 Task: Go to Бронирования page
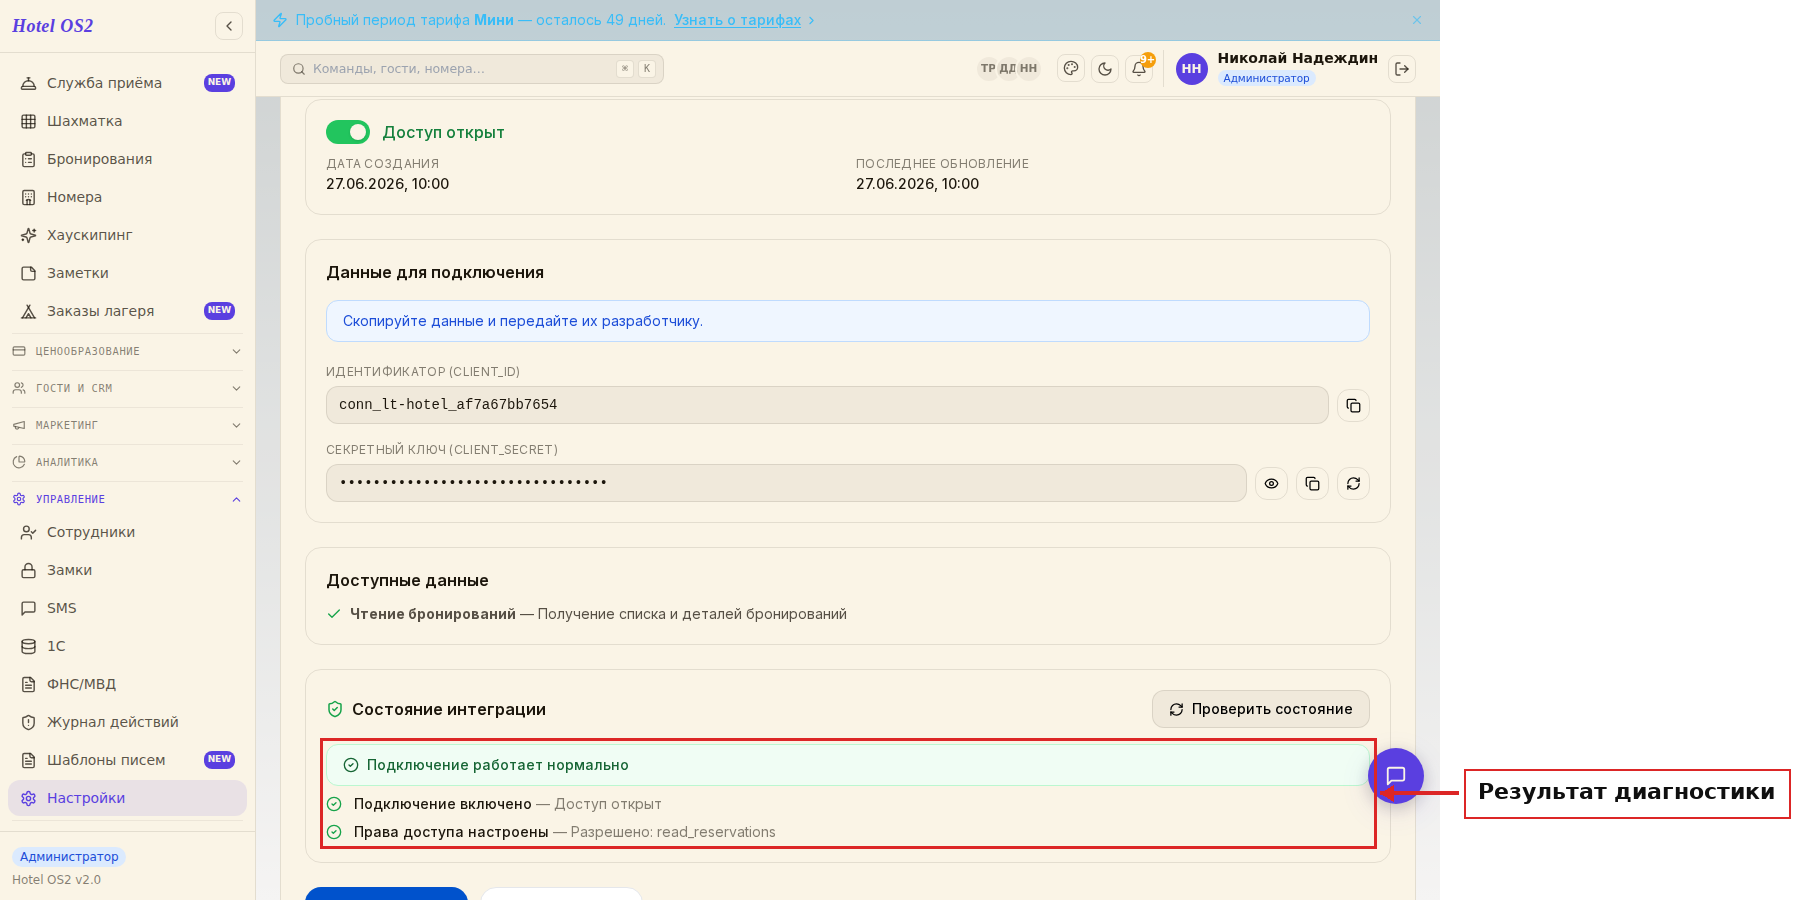pyautogui.click(x=127, y=159)
